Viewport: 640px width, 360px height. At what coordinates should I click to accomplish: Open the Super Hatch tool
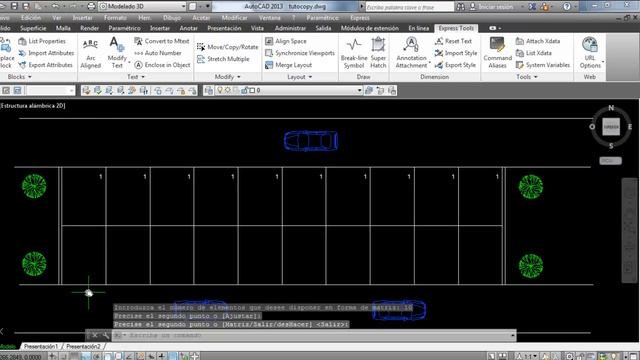click(x=378, y=53)
